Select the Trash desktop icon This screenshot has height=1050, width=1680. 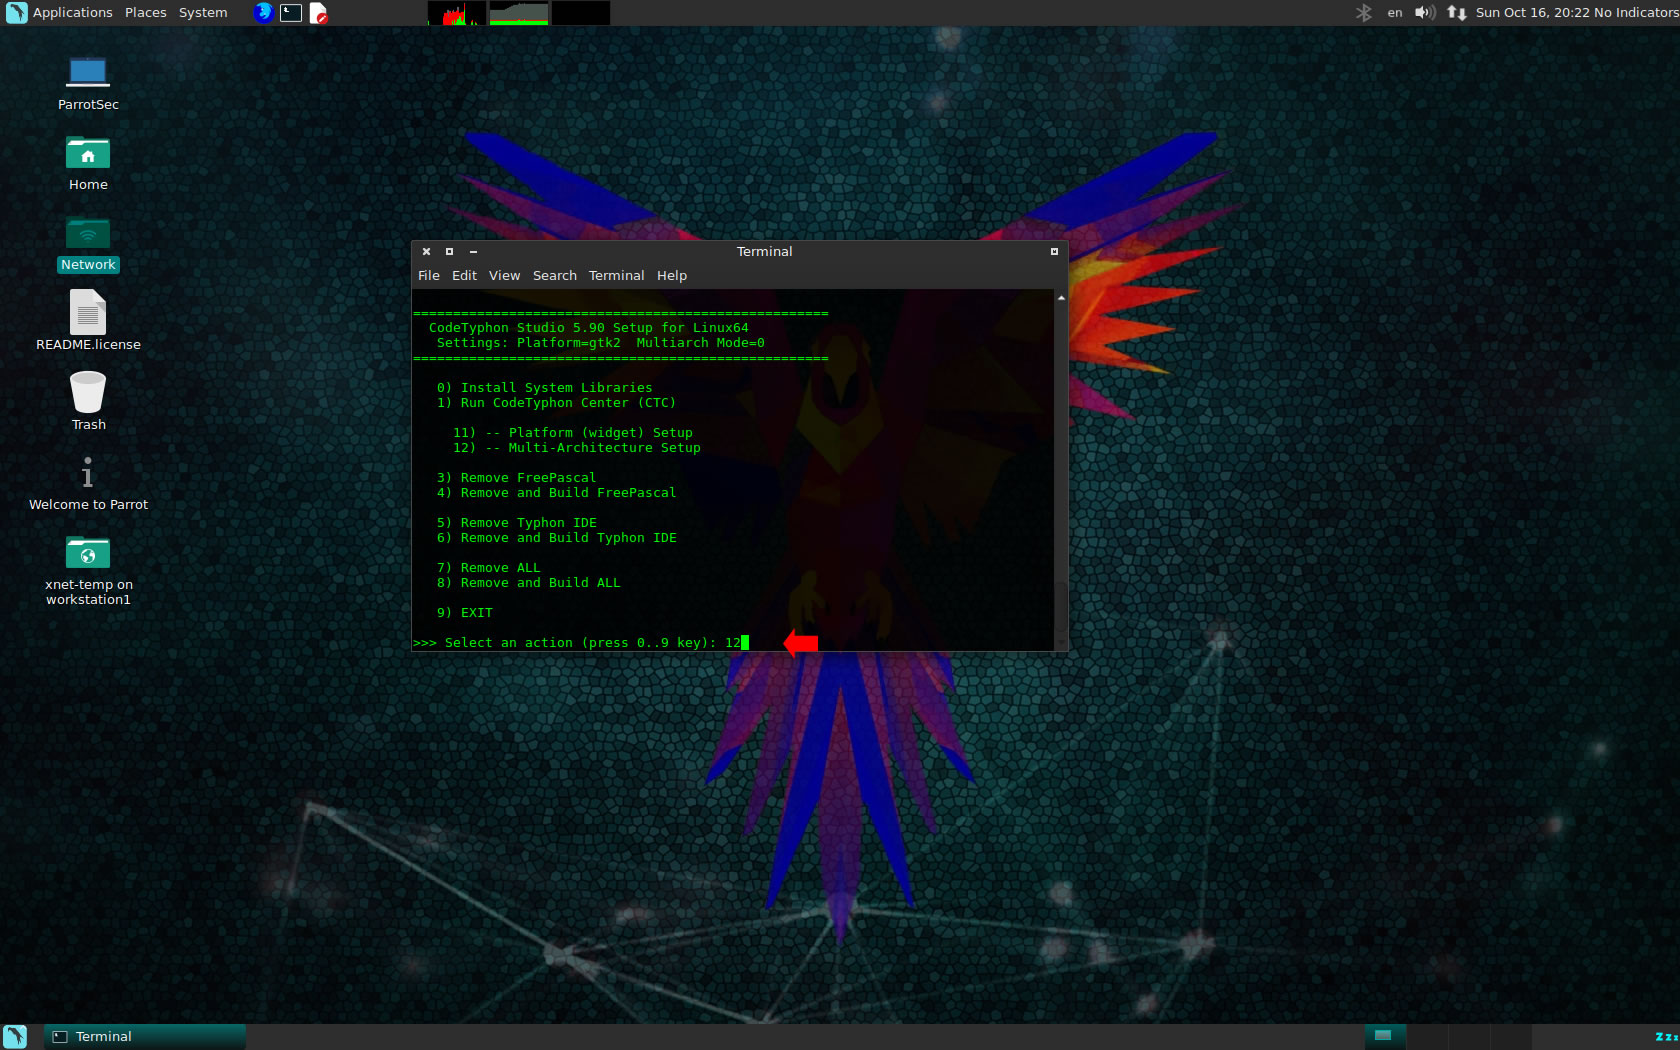[88, 400]
